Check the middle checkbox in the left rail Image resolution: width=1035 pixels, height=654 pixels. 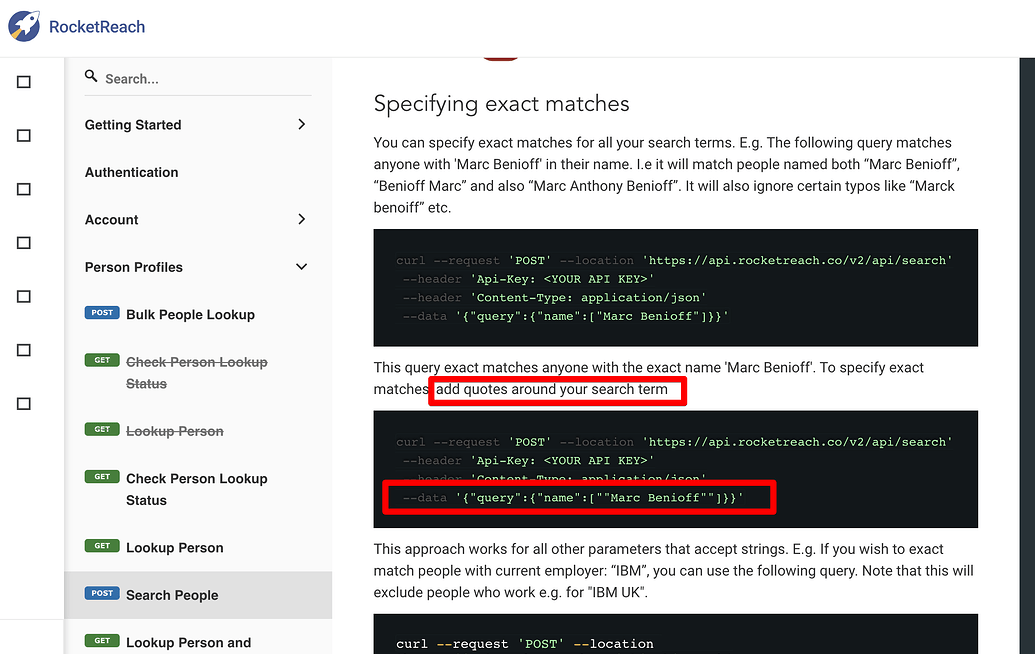[x=23, y=242]
